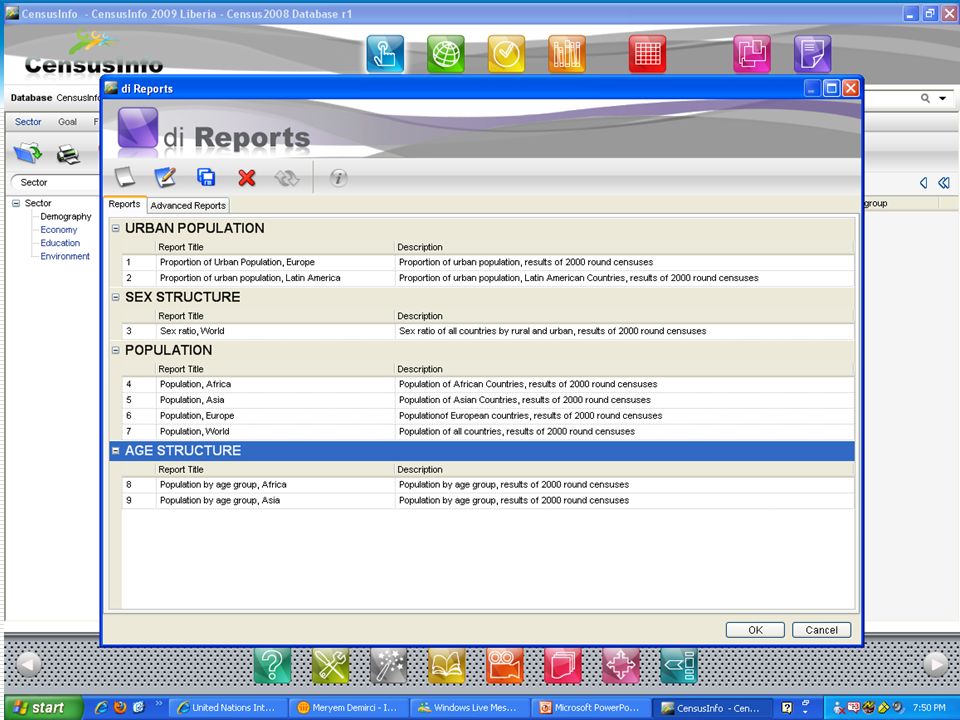Select the 'Population, Africa' report
Viewport: 960px width, 720px height.
pyautogui.click(x=488, y=384)
